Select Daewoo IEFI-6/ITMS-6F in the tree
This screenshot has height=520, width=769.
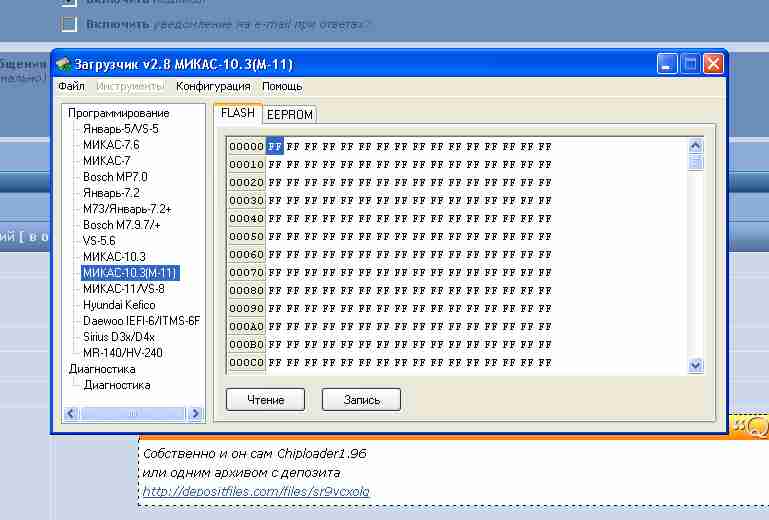(x=141, y=321)
